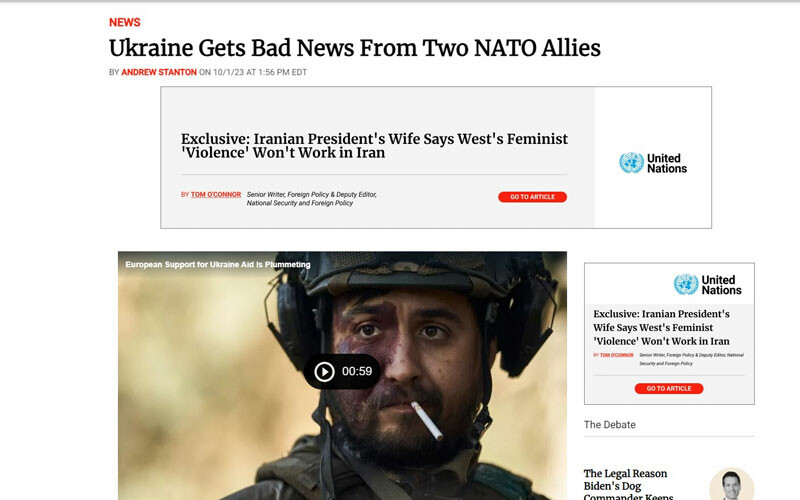800x500 pixels.
Task: Click Go To Article button in sidebar
Action: click(x=669, y=389)
